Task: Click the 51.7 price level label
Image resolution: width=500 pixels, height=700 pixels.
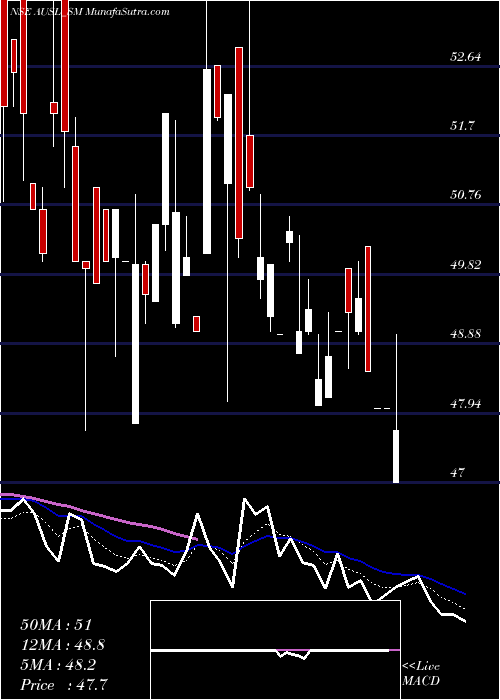Action: 462,126
